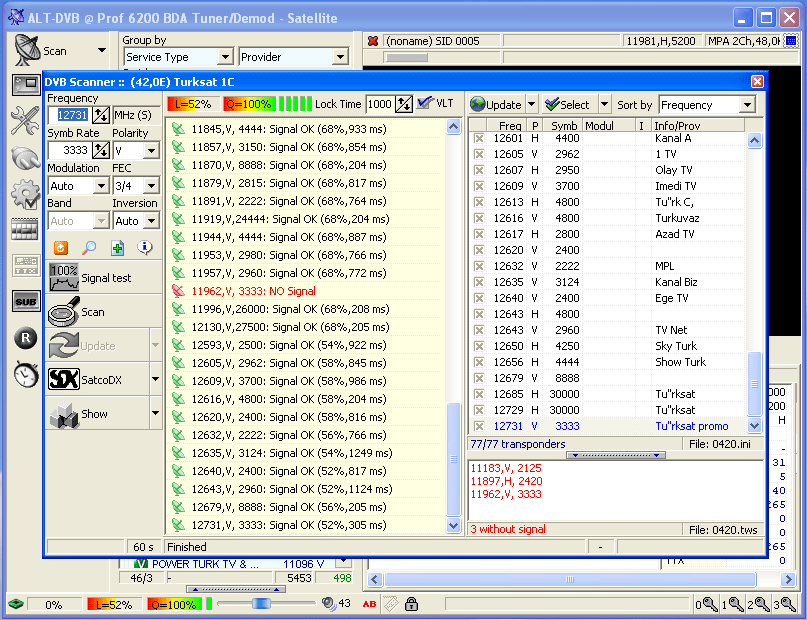The height and width of the screenshot is (620, 807).
Task: Start the Signal test
Action: [104, 278]
